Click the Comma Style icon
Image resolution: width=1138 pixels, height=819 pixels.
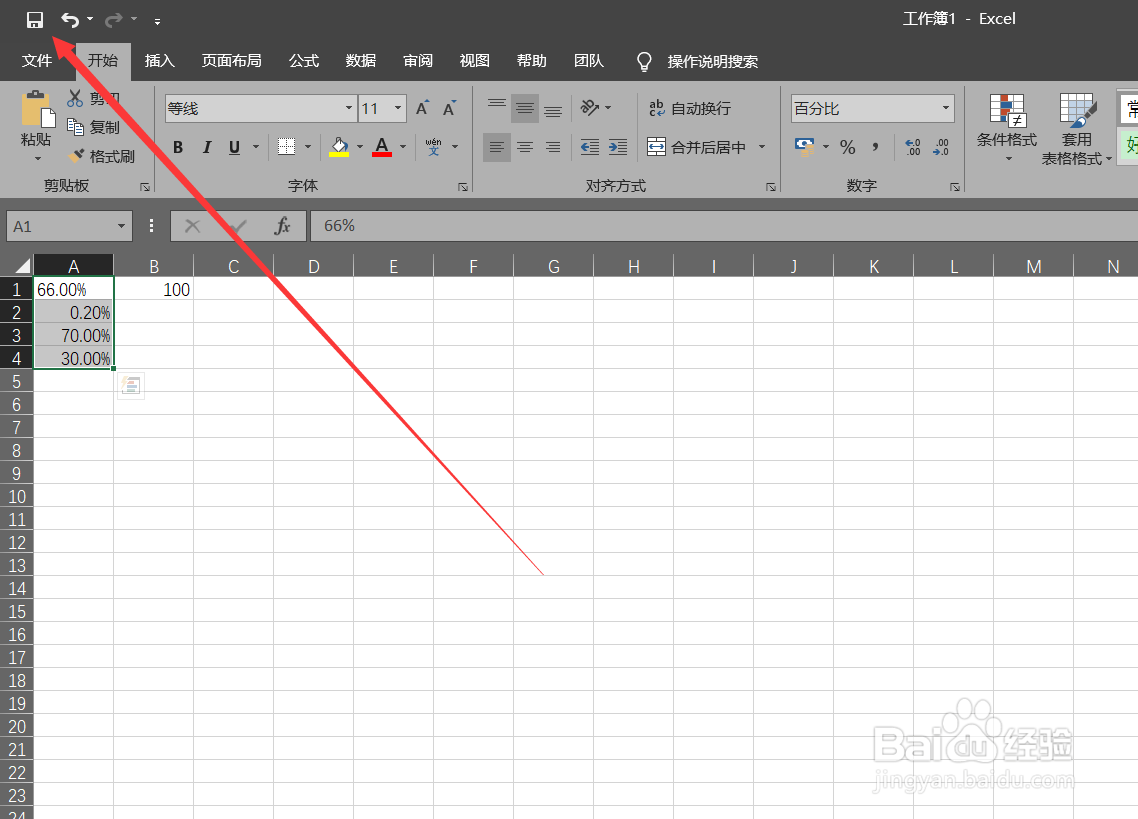tap(876, 147)
